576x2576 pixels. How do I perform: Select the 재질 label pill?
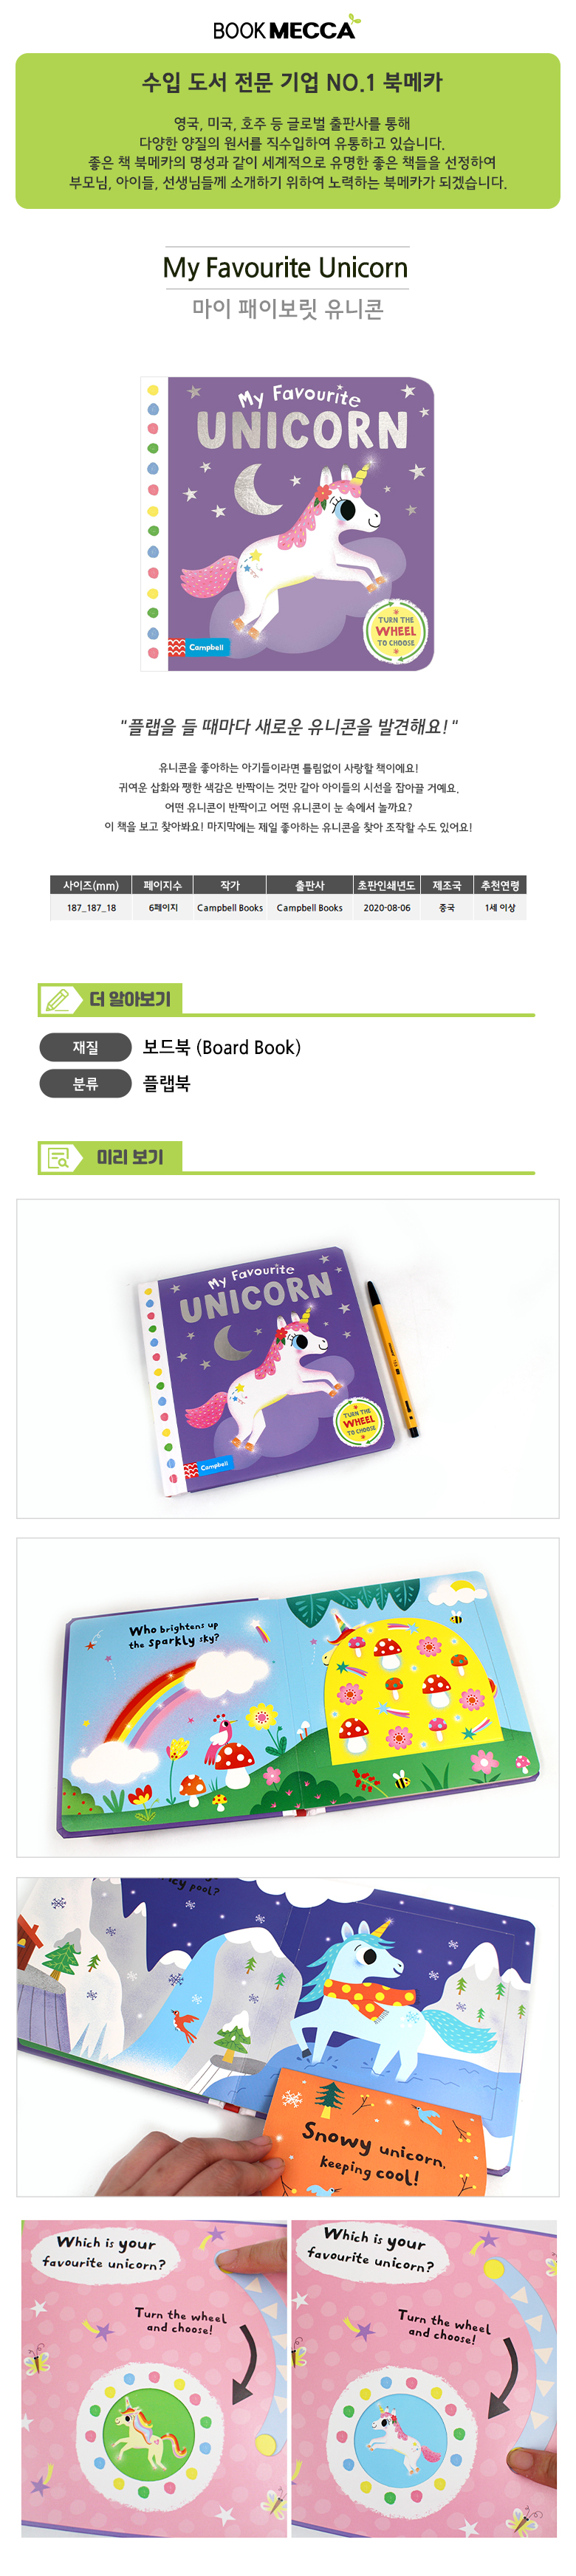86,1047
